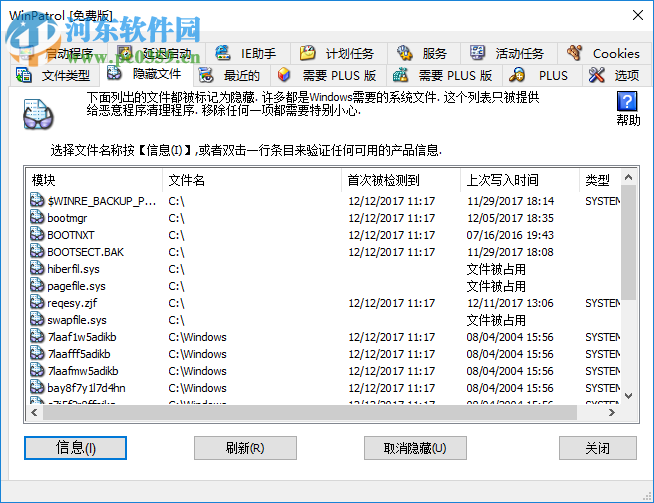
Task: Open the 选项 options tab
Action: tap(617, 75)
